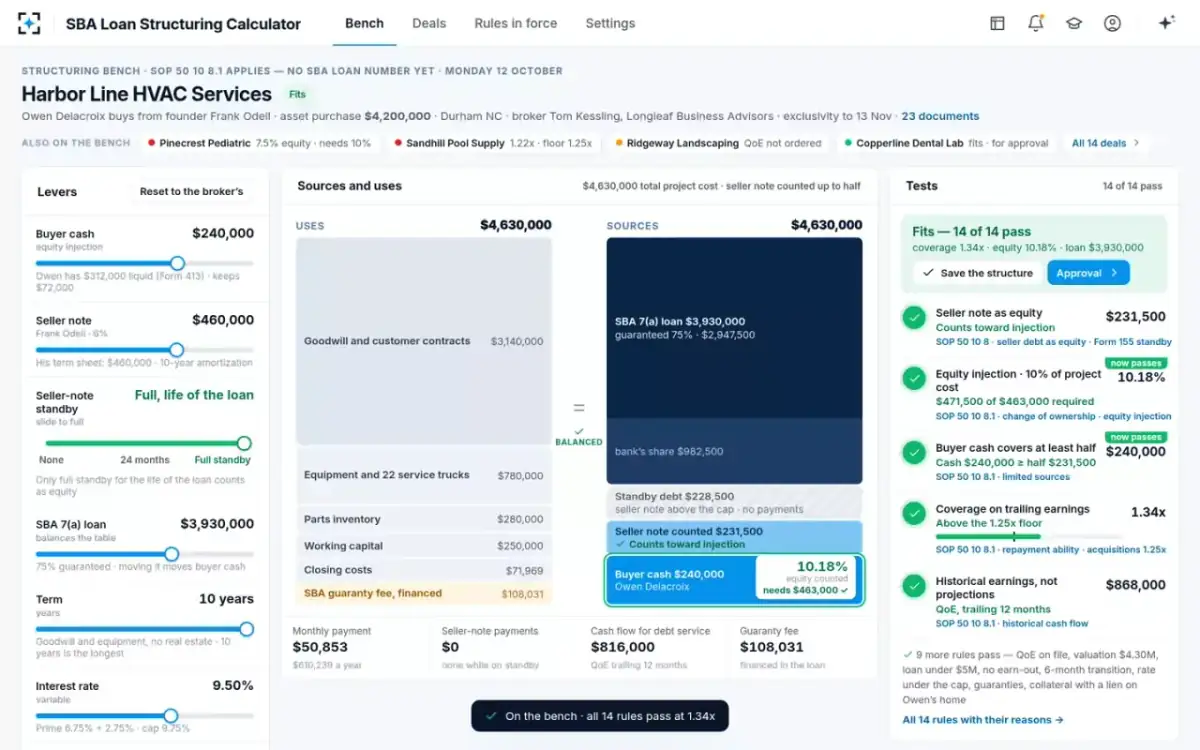Click green check beside Historical earnings test
This screenshot has width=1200, height=750.
(914, 586)
